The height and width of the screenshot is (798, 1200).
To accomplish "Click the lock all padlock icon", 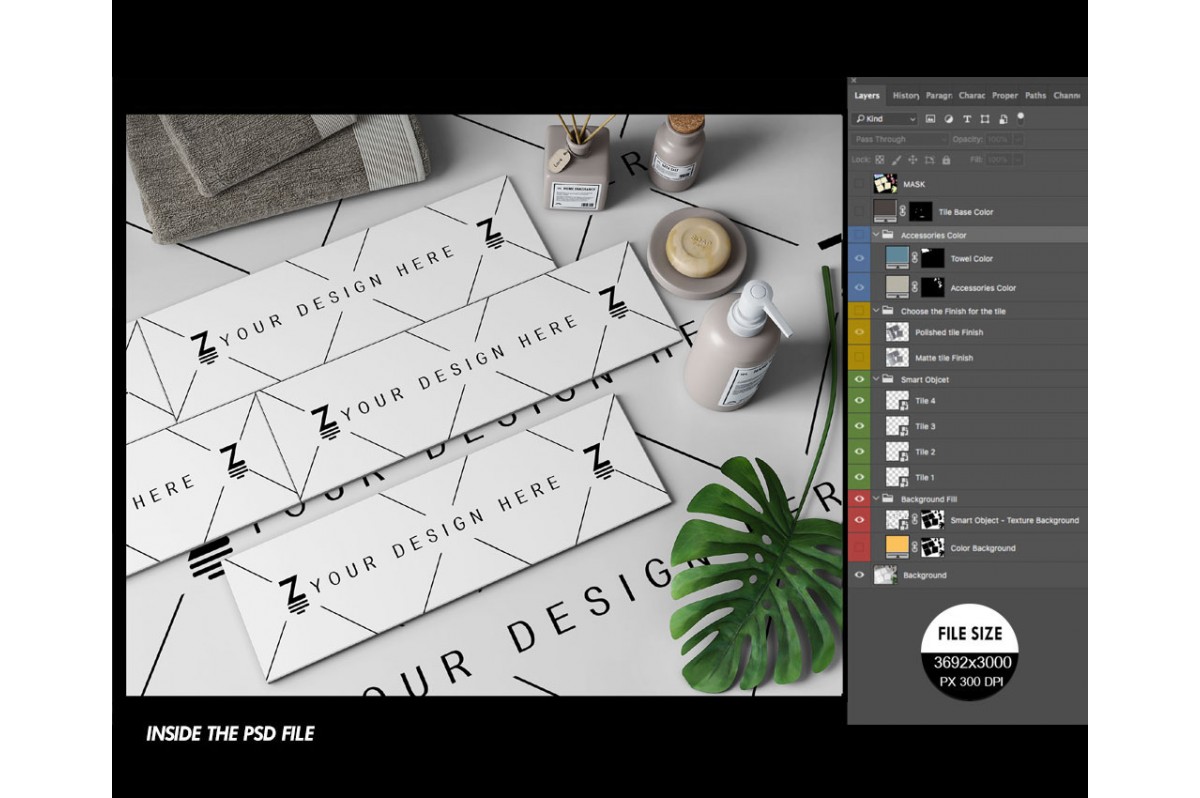I will 946,160.
